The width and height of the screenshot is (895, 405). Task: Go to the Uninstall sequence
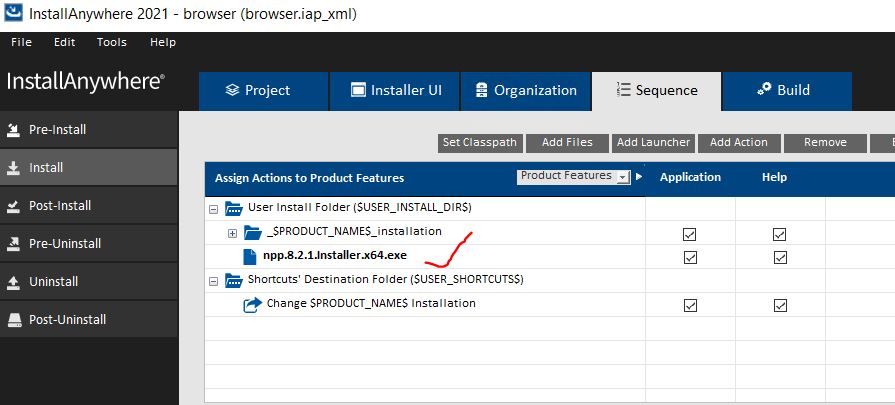[88, 282]
